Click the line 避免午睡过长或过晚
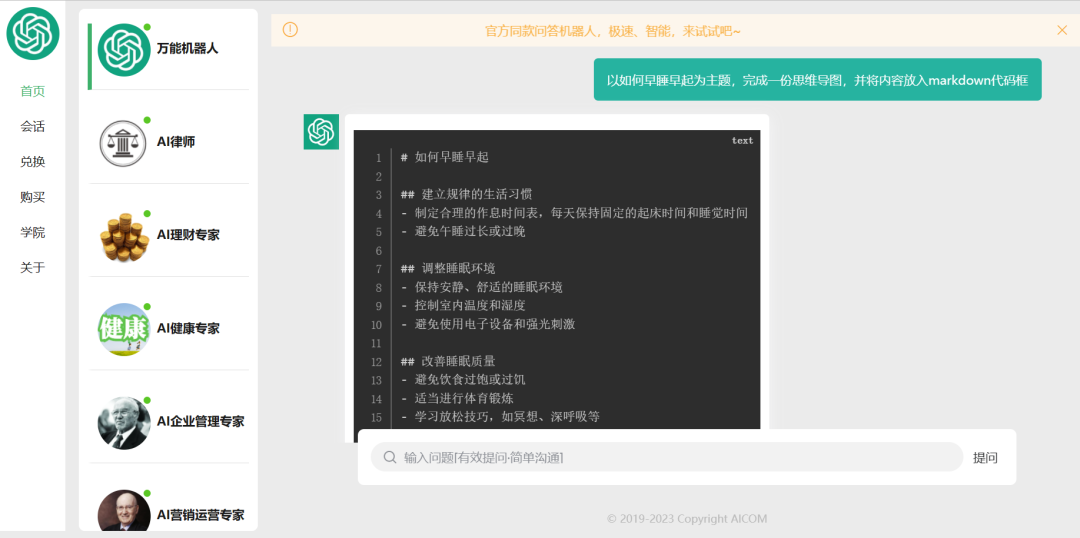Screen dimensions: 1080x538 tap(463, 232)
